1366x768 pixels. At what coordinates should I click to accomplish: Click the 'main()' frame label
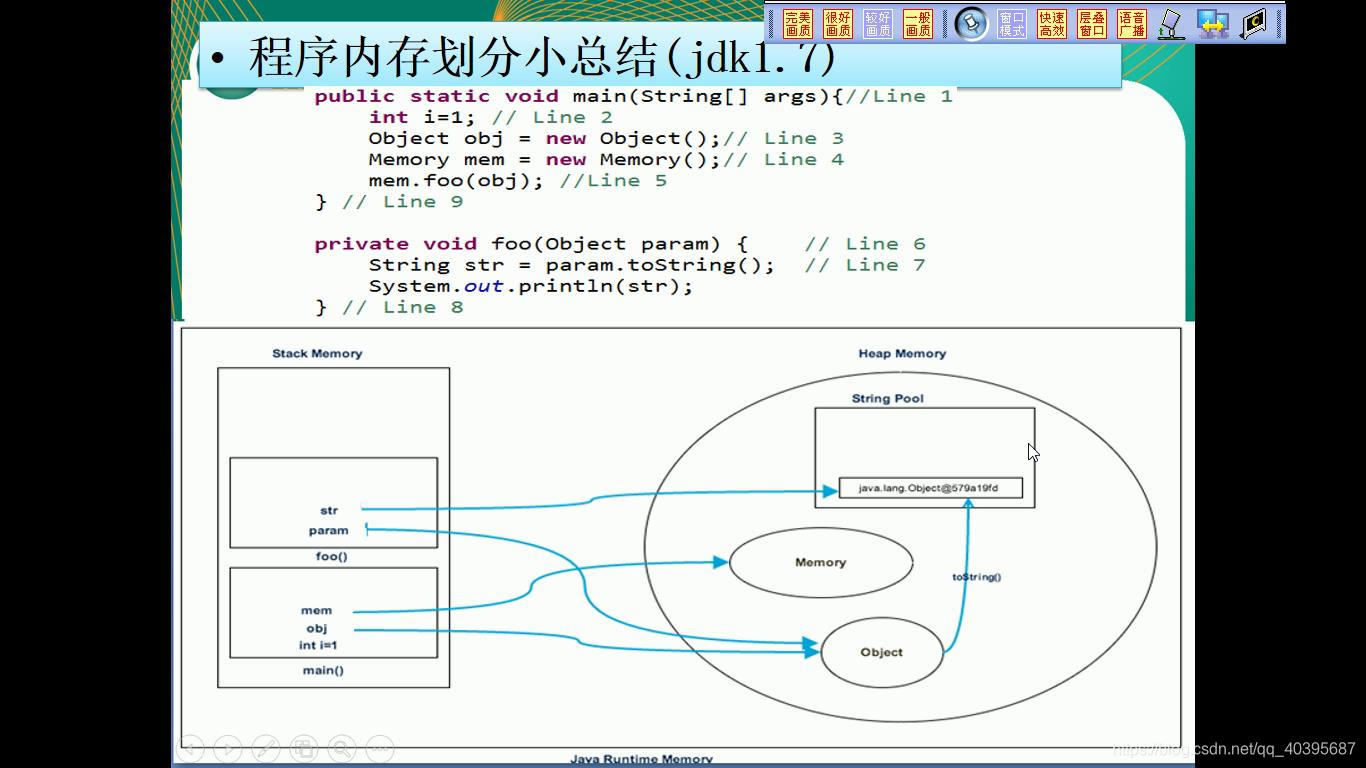point(323,670)
